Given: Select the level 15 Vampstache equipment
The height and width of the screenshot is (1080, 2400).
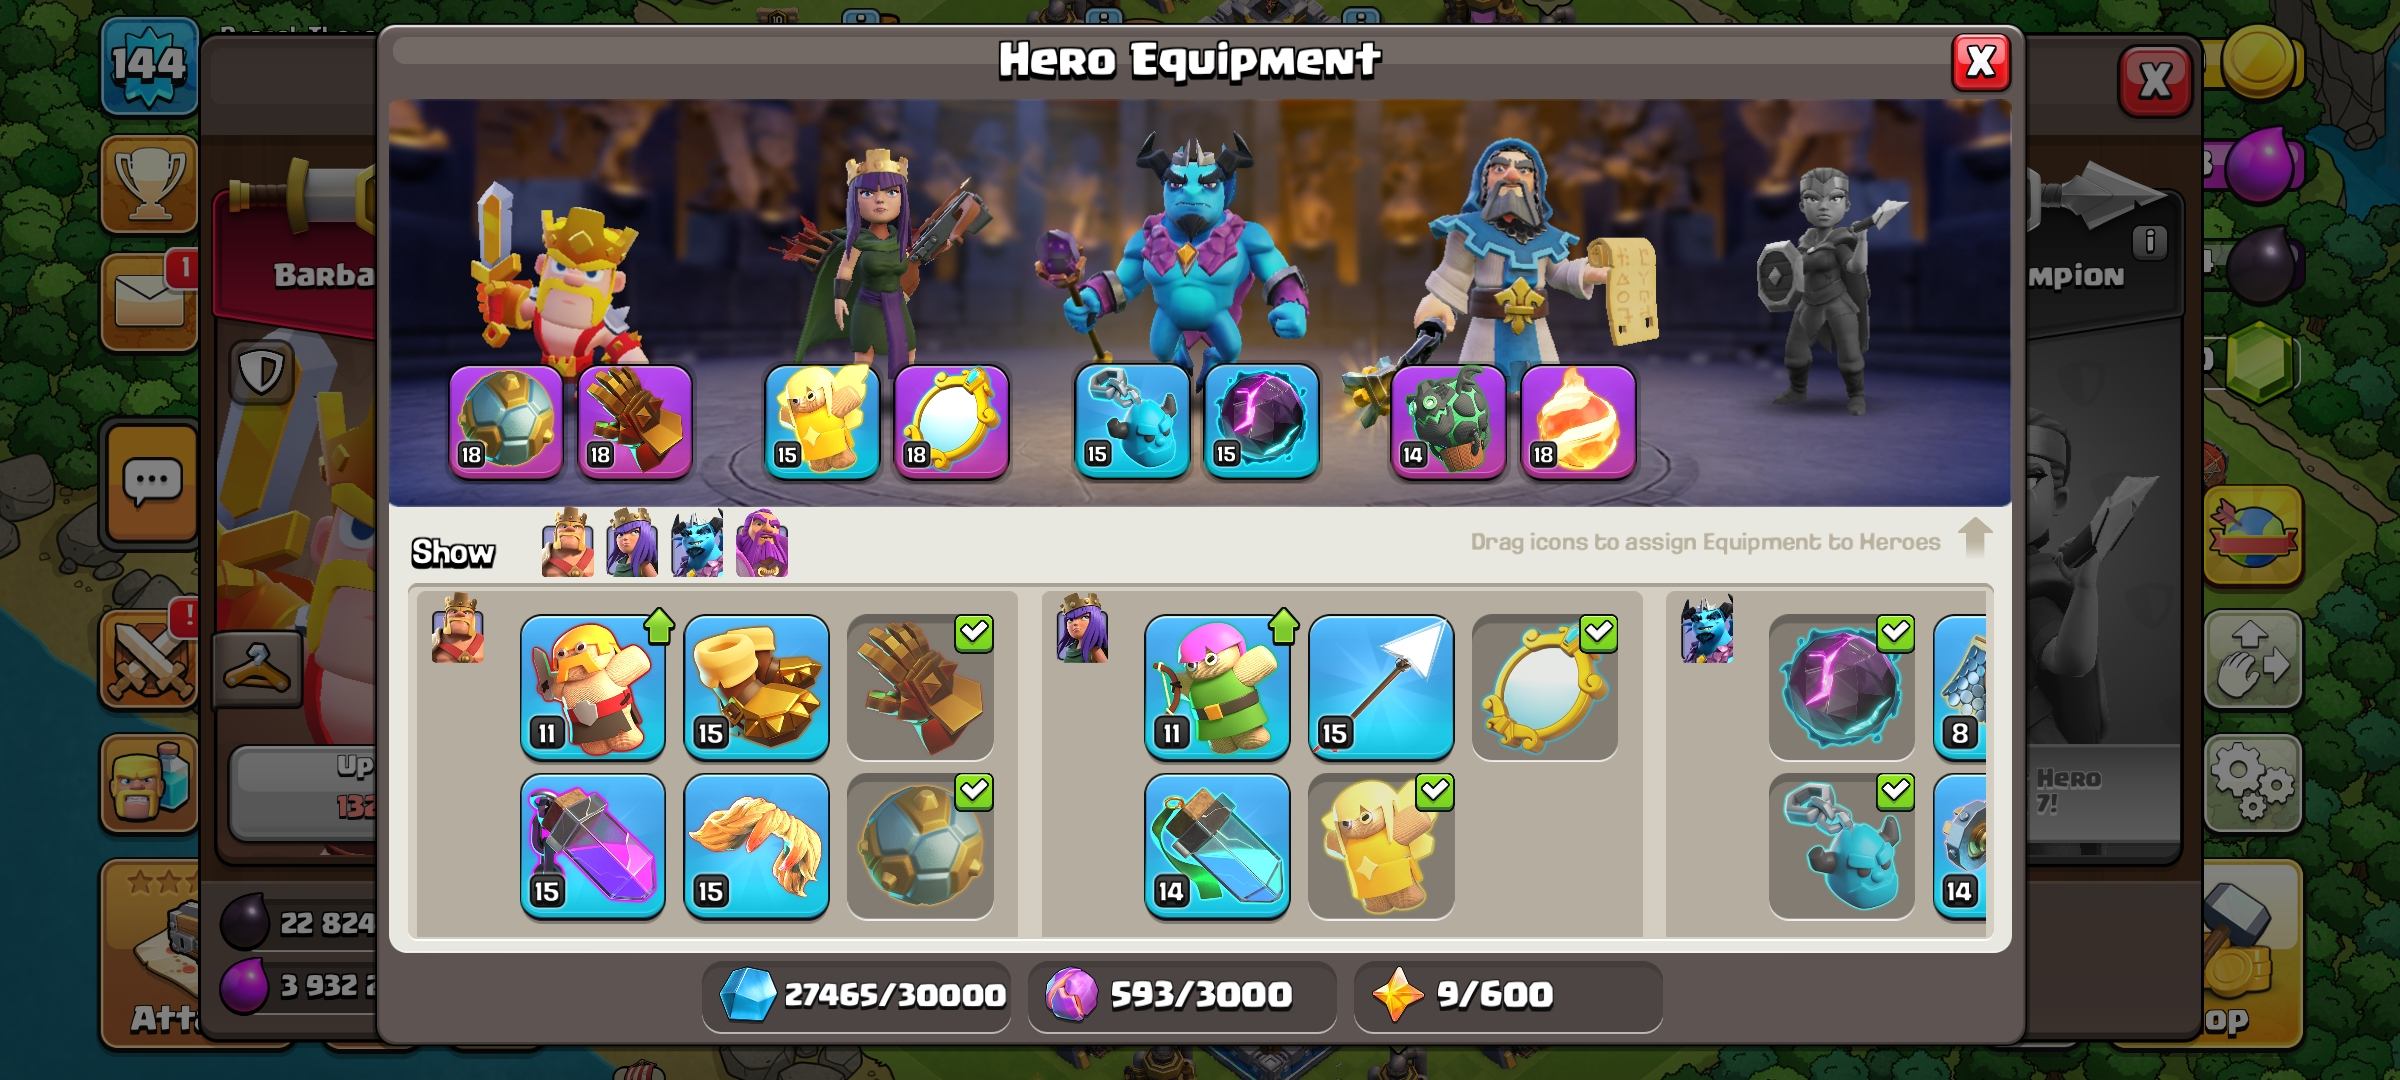Looking at the screenshot, I should tap(757, 846).
